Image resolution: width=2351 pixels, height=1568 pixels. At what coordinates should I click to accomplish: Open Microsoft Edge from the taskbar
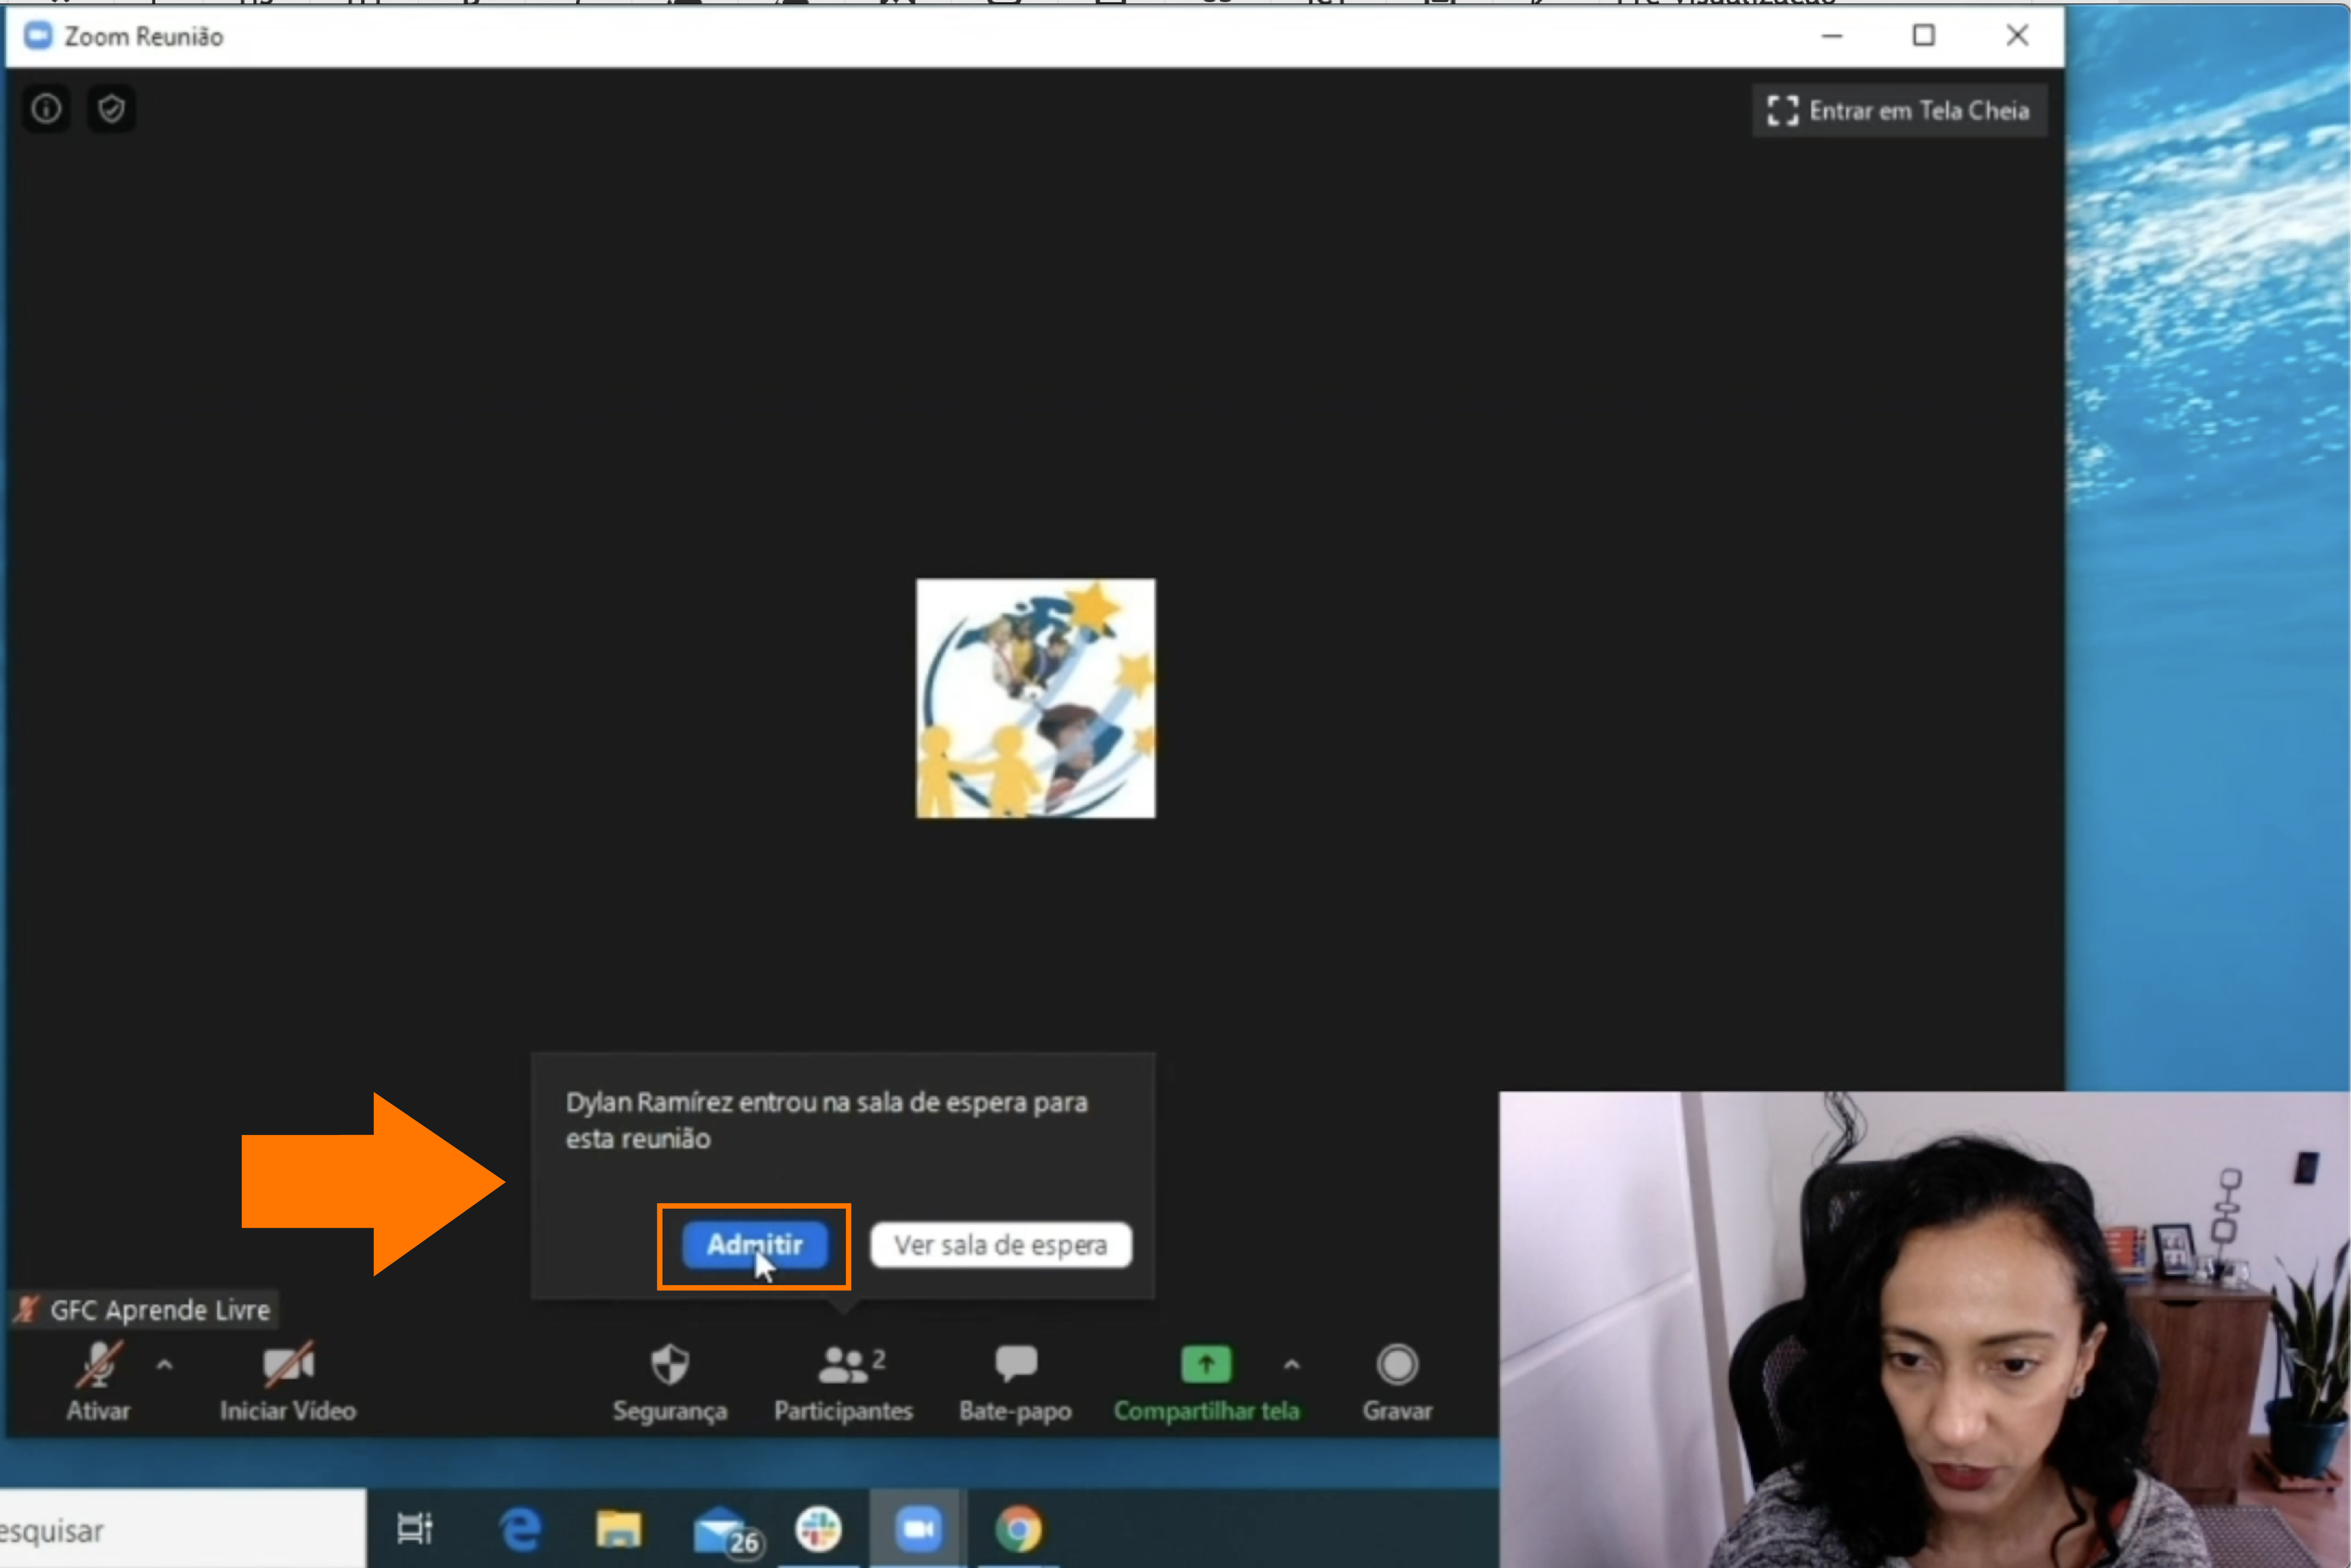click(520, 1529)
